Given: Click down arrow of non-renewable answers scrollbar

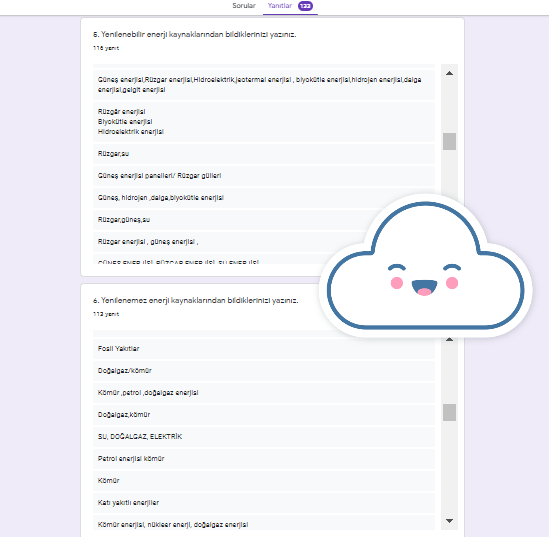Looking at the screenshot, I should (x=450, y=521).
